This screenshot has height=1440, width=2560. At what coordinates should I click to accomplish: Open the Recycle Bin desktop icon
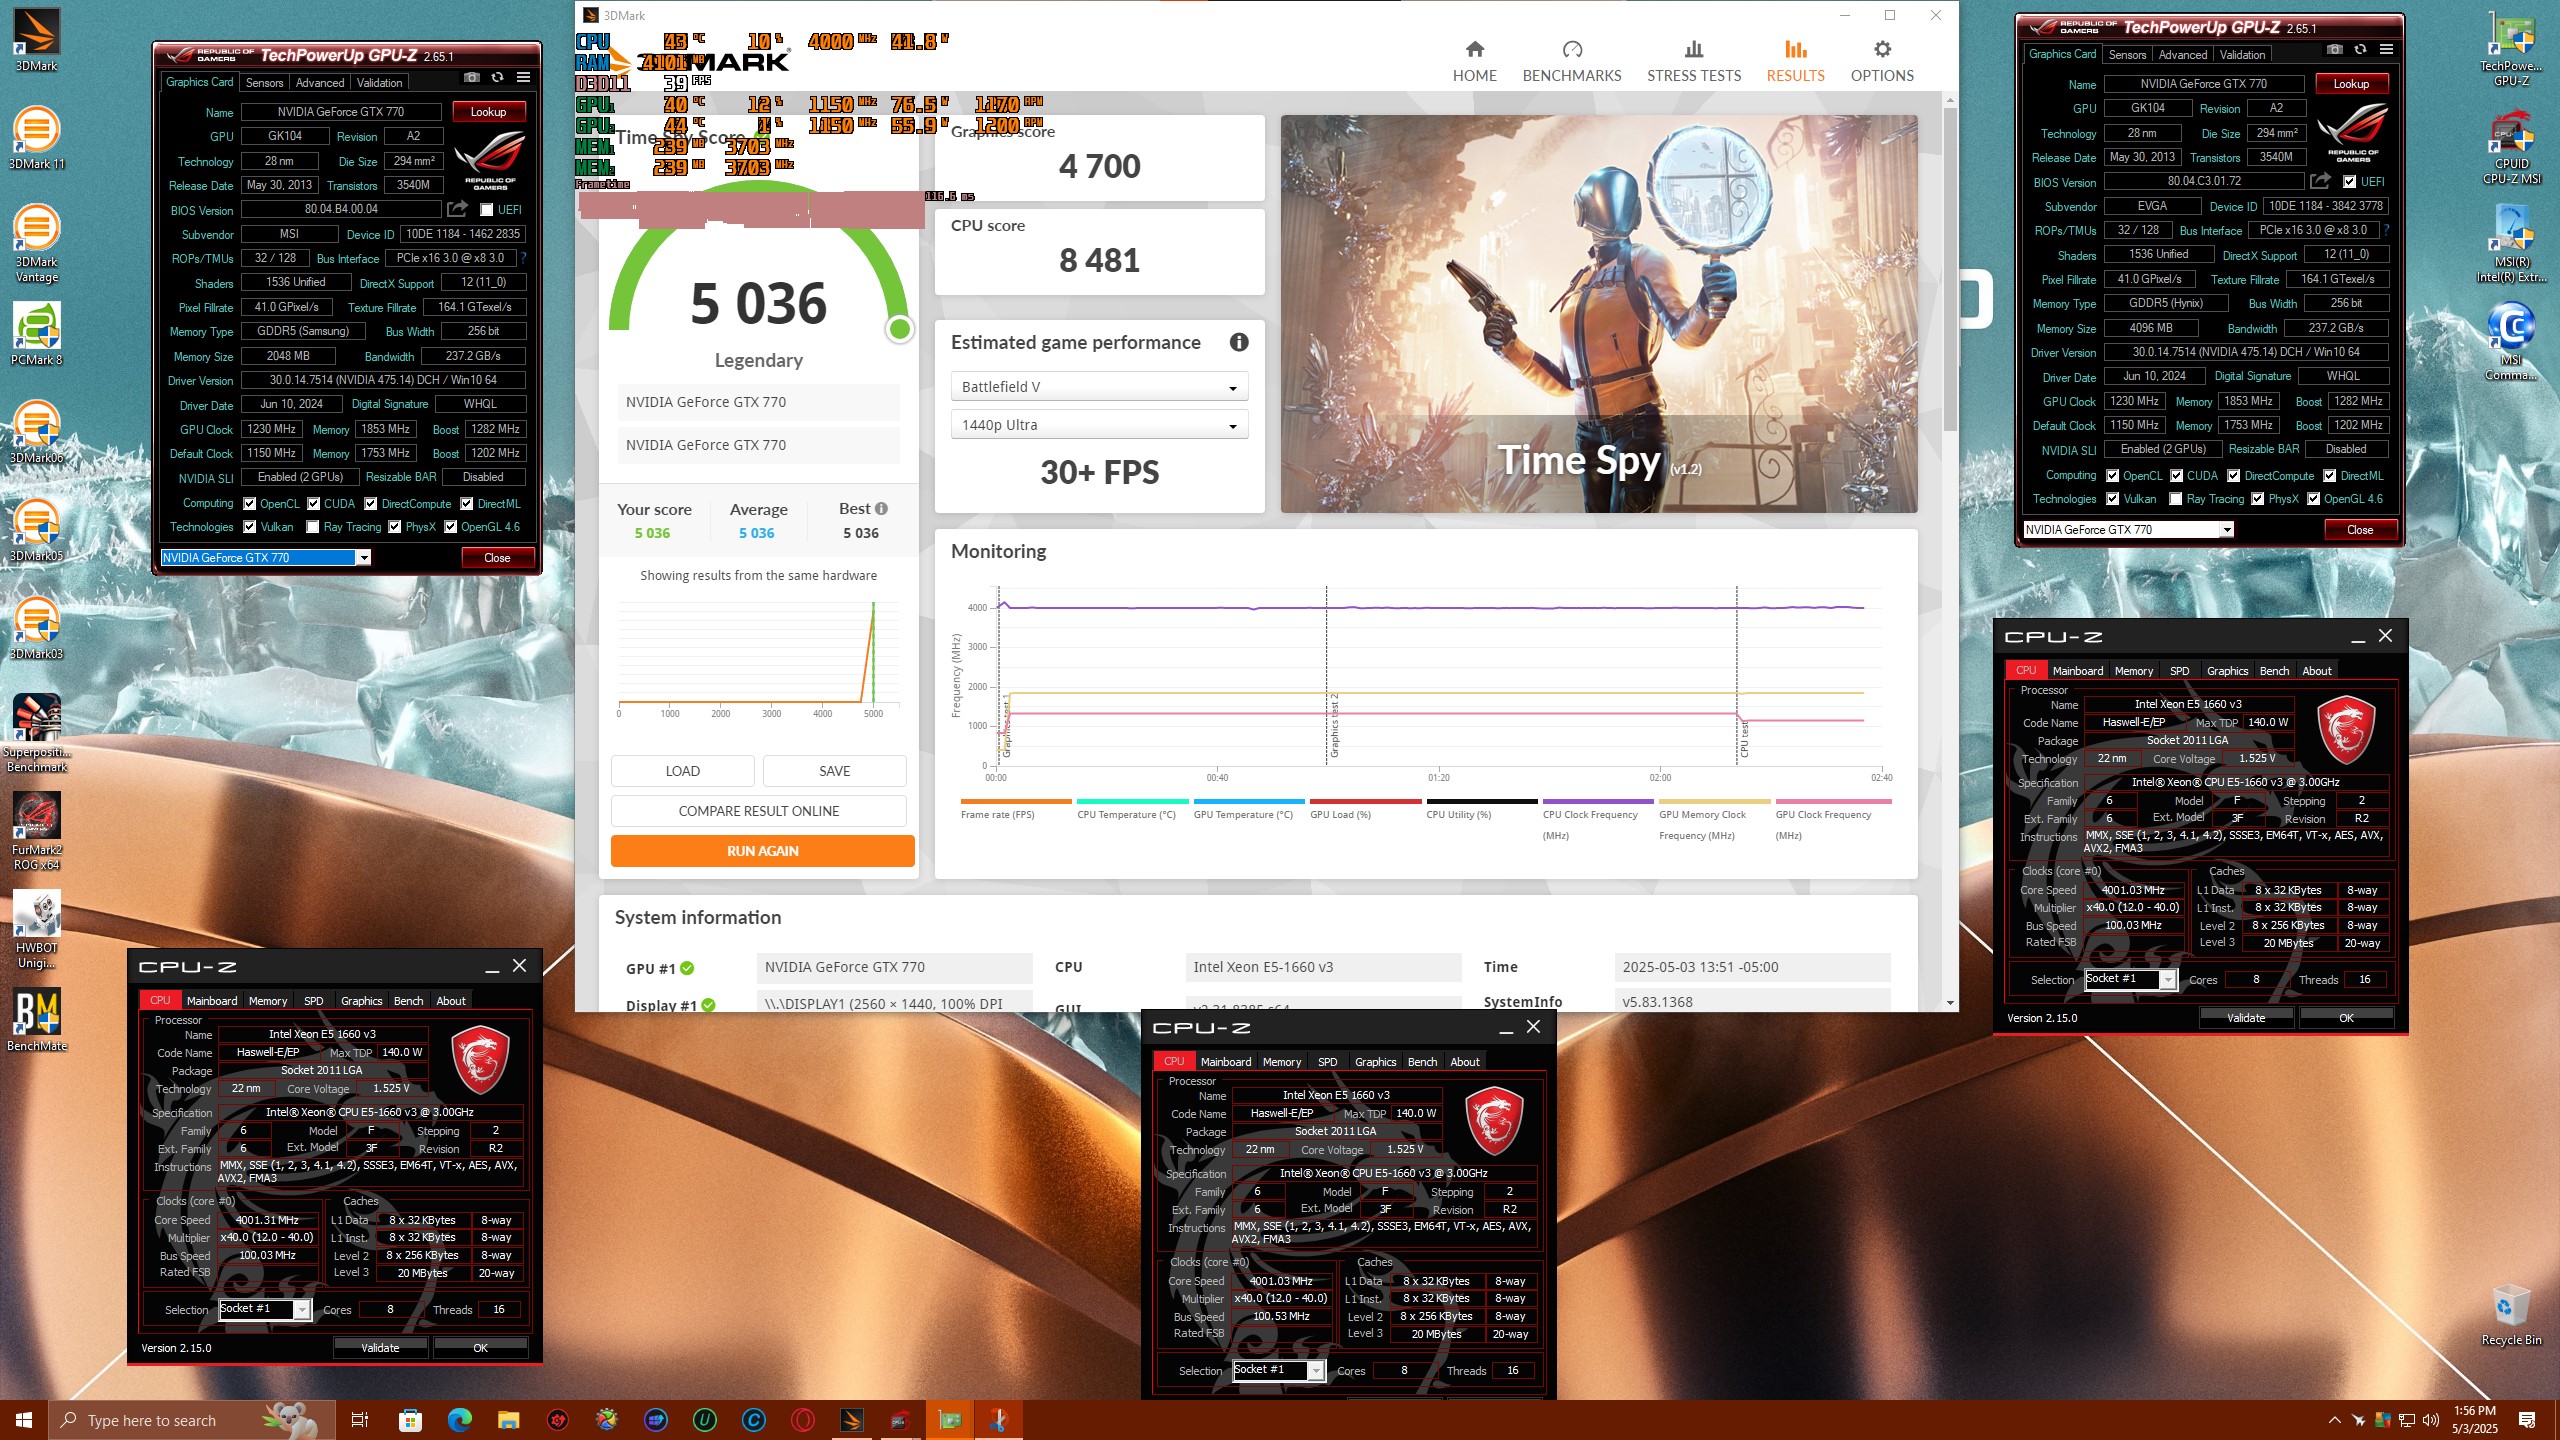[x=2510, y=1314]
